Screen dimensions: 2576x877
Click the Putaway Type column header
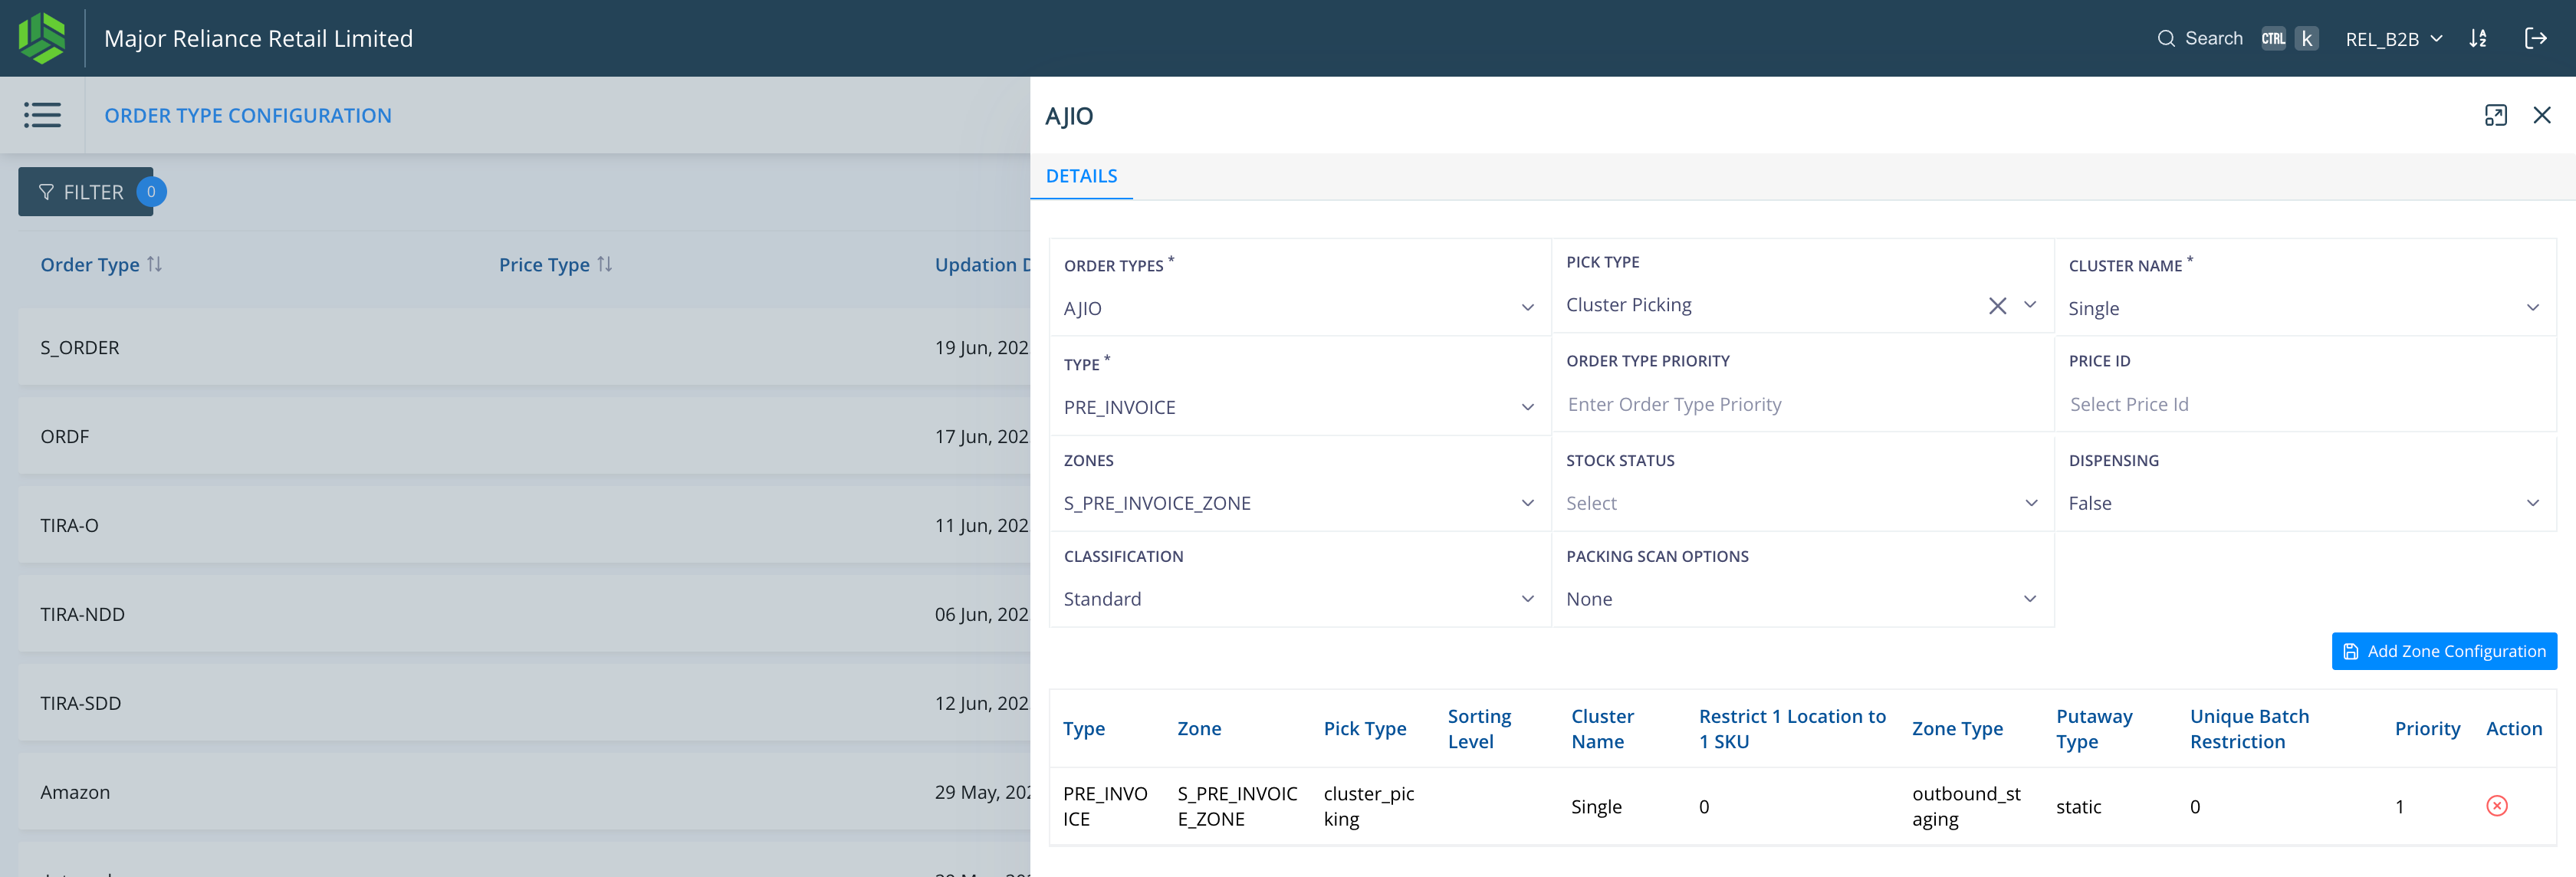[2094, 729]
